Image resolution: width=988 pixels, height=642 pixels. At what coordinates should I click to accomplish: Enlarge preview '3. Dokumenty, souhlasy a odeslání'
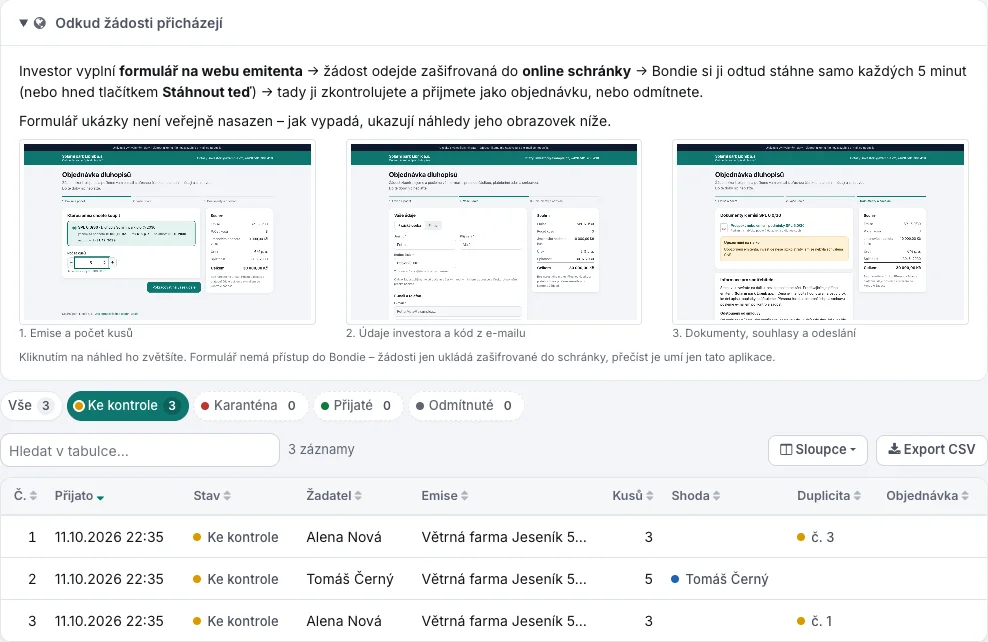click(820, 232)
